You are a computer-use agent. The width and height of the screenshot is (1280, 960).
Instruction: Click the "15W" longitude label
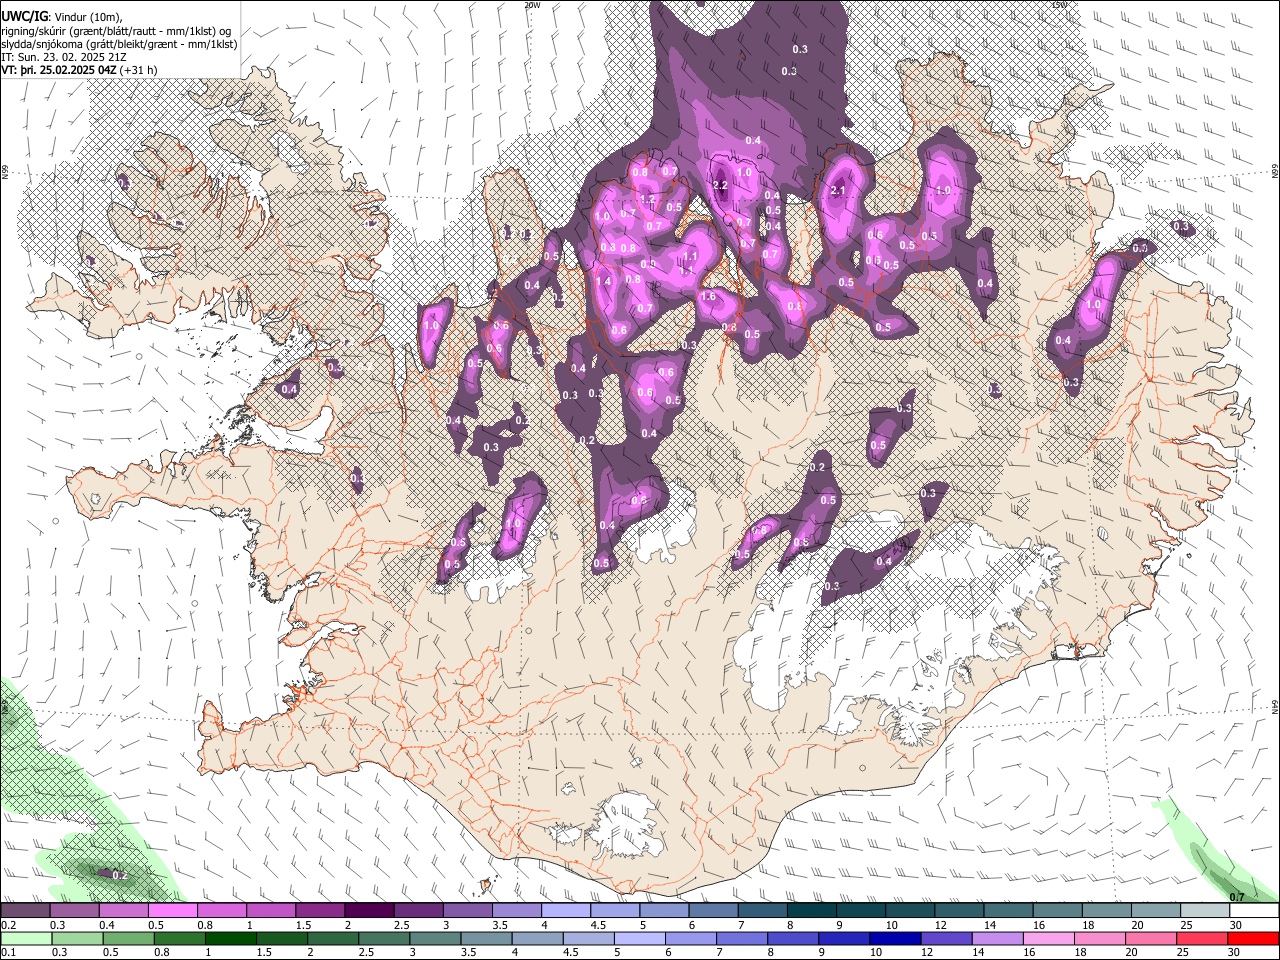[1060, 4]
